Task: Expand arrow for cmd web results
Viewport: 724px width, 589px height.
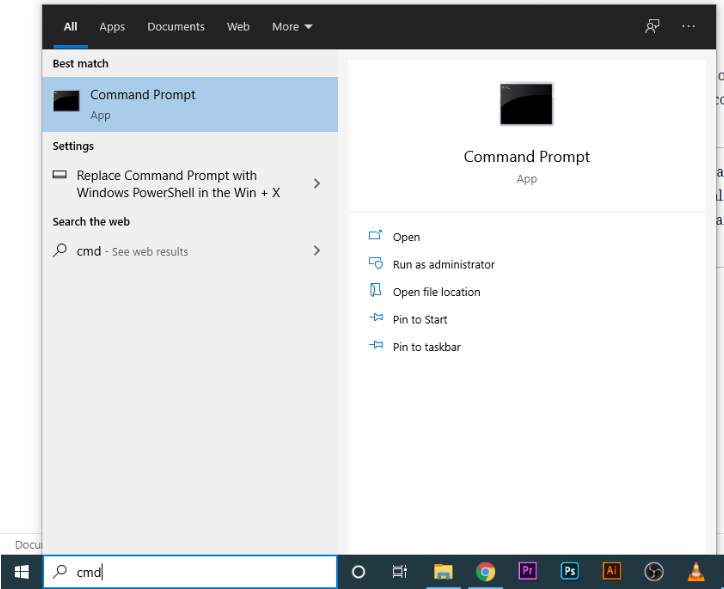Action: tap(317, 251)
